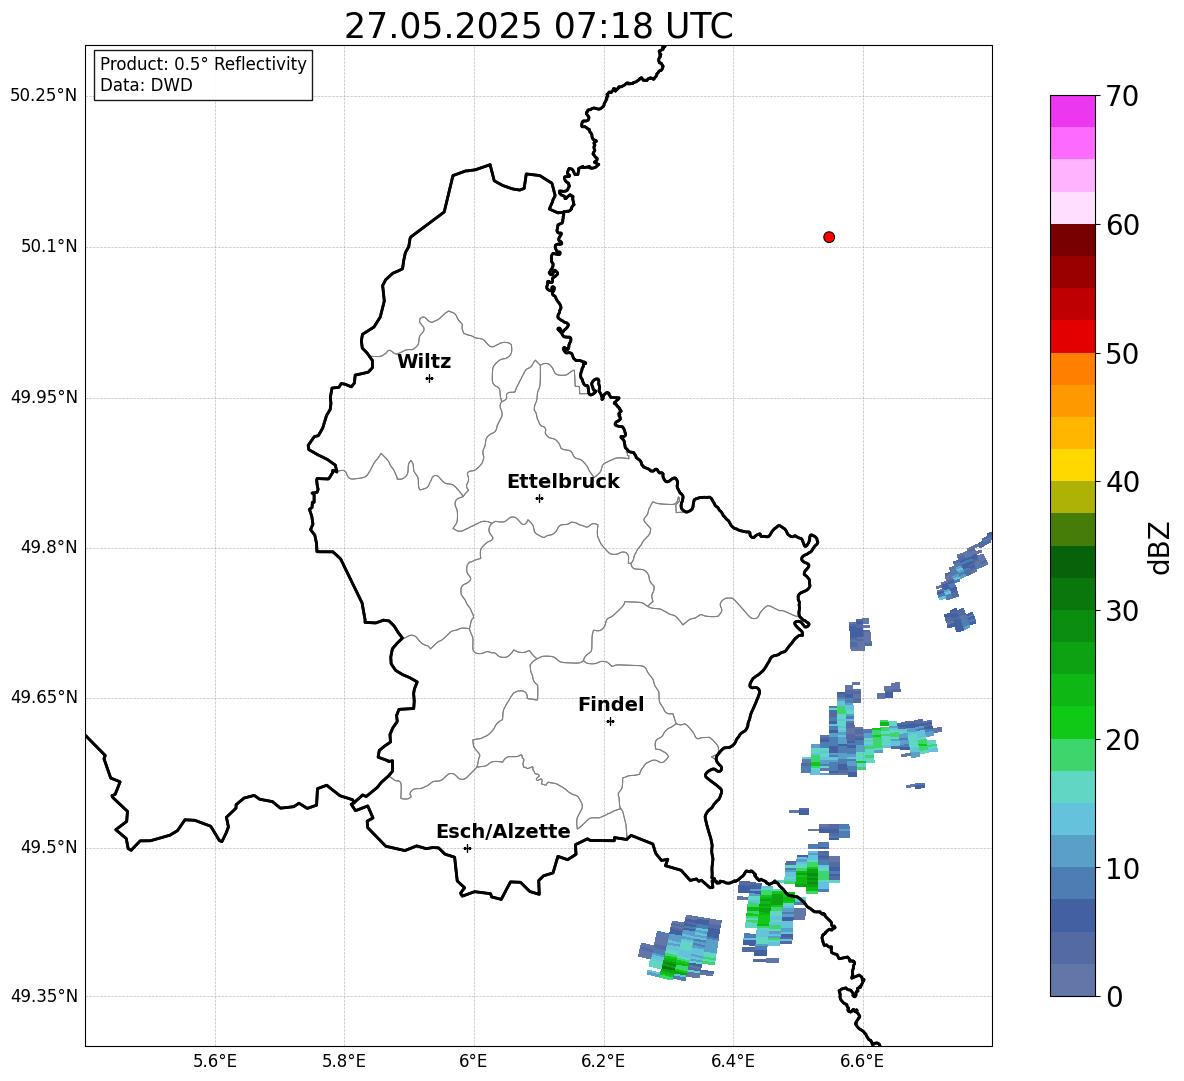Click the 49.8°N latitude label
The image size is (1184, 1081).
tap(49, 547)
